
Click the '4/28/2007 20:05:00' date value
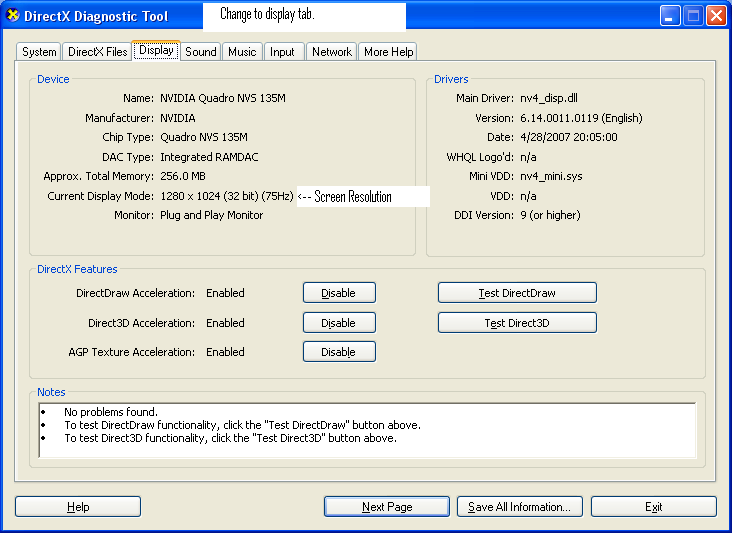(569, 137)
